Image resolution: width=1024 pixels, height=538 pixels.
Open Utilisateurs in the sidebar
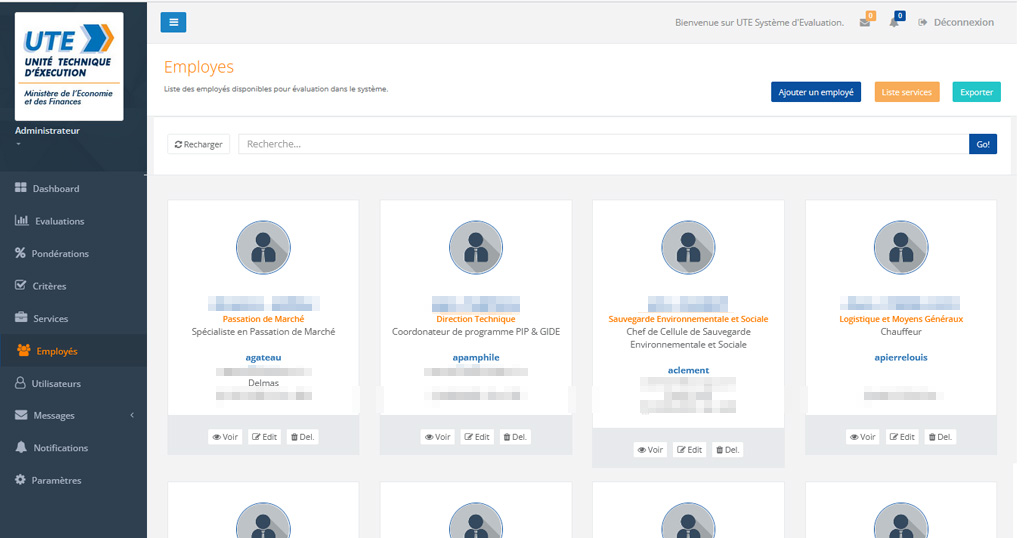(48, 383)
